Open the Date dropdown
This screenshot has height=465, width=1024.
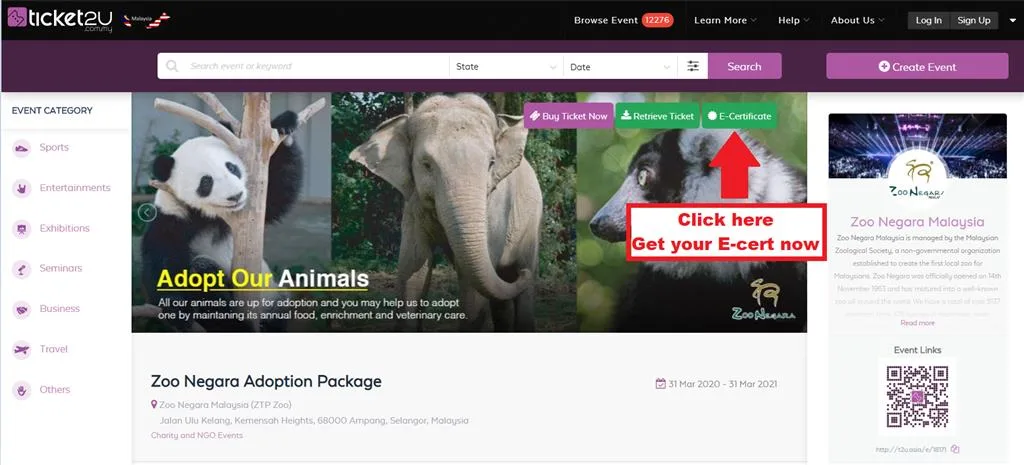coord(618,67)
